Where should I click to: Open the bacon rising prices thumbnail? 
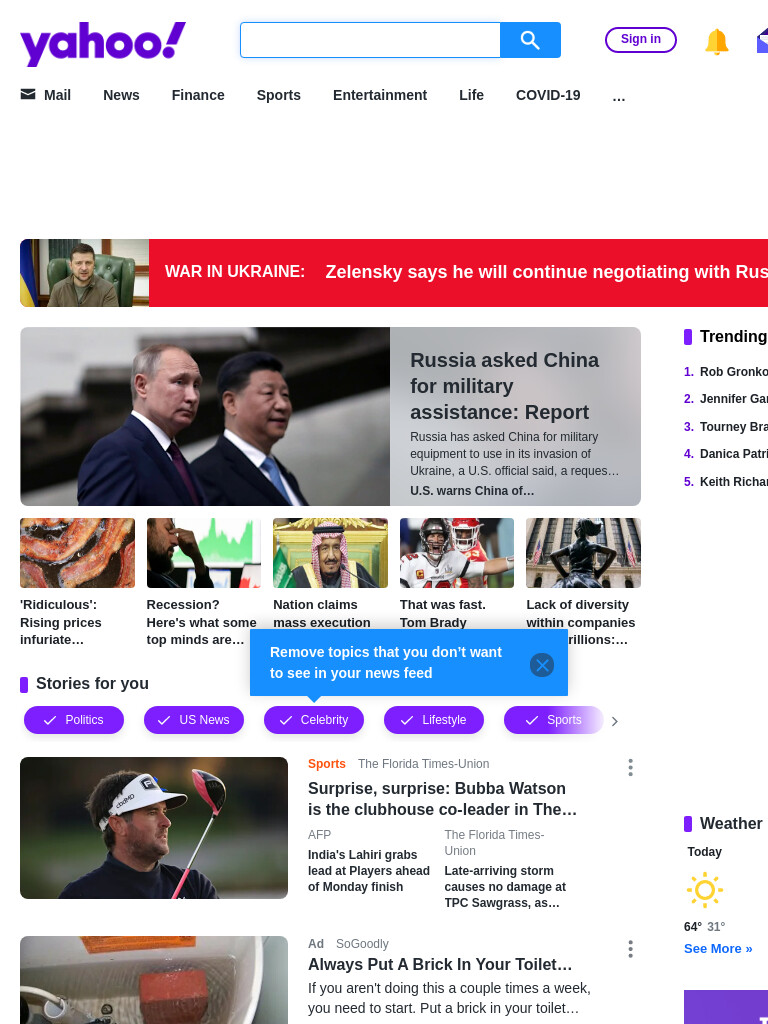tap(77, 552)
